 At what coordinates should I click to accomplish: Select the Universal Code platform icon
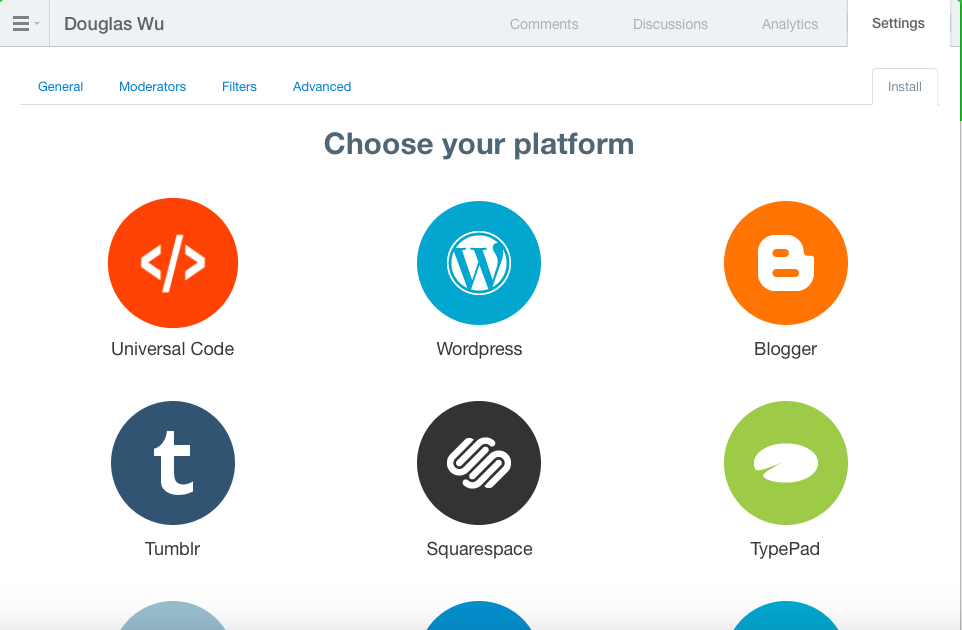click(173, 263)
